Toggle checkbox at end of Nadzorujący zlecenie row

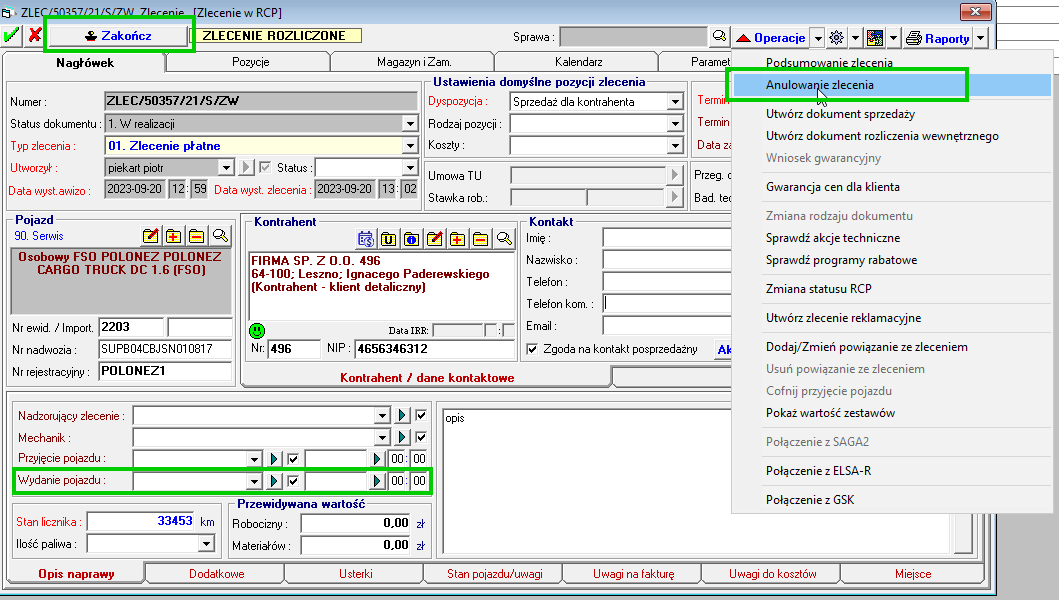tap(421, 415)
